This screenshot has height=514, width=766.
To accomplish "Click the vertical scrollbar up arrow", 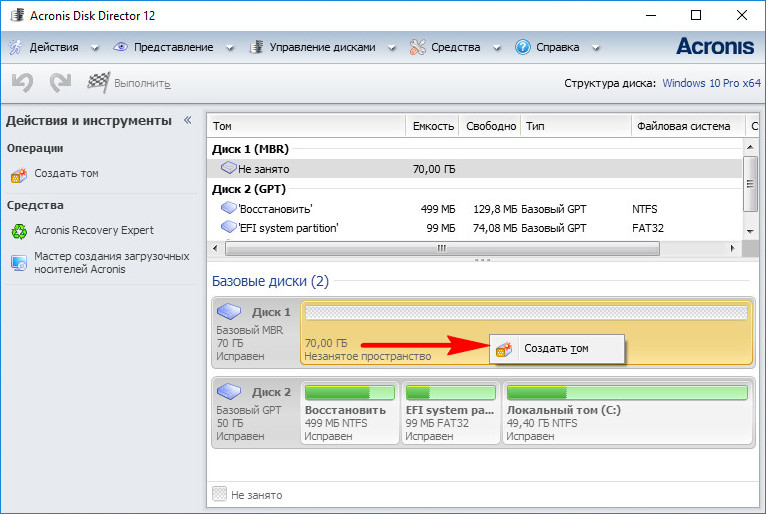I will pyautogui.click(x=750, y=146).
